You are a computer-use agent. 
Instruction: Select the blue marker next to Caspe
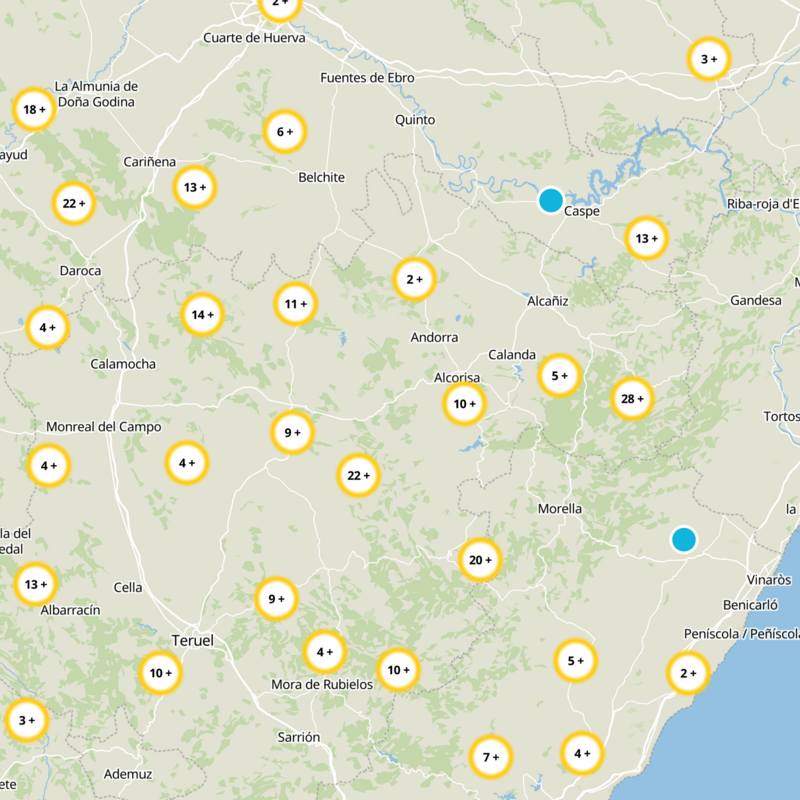[549, 201]
